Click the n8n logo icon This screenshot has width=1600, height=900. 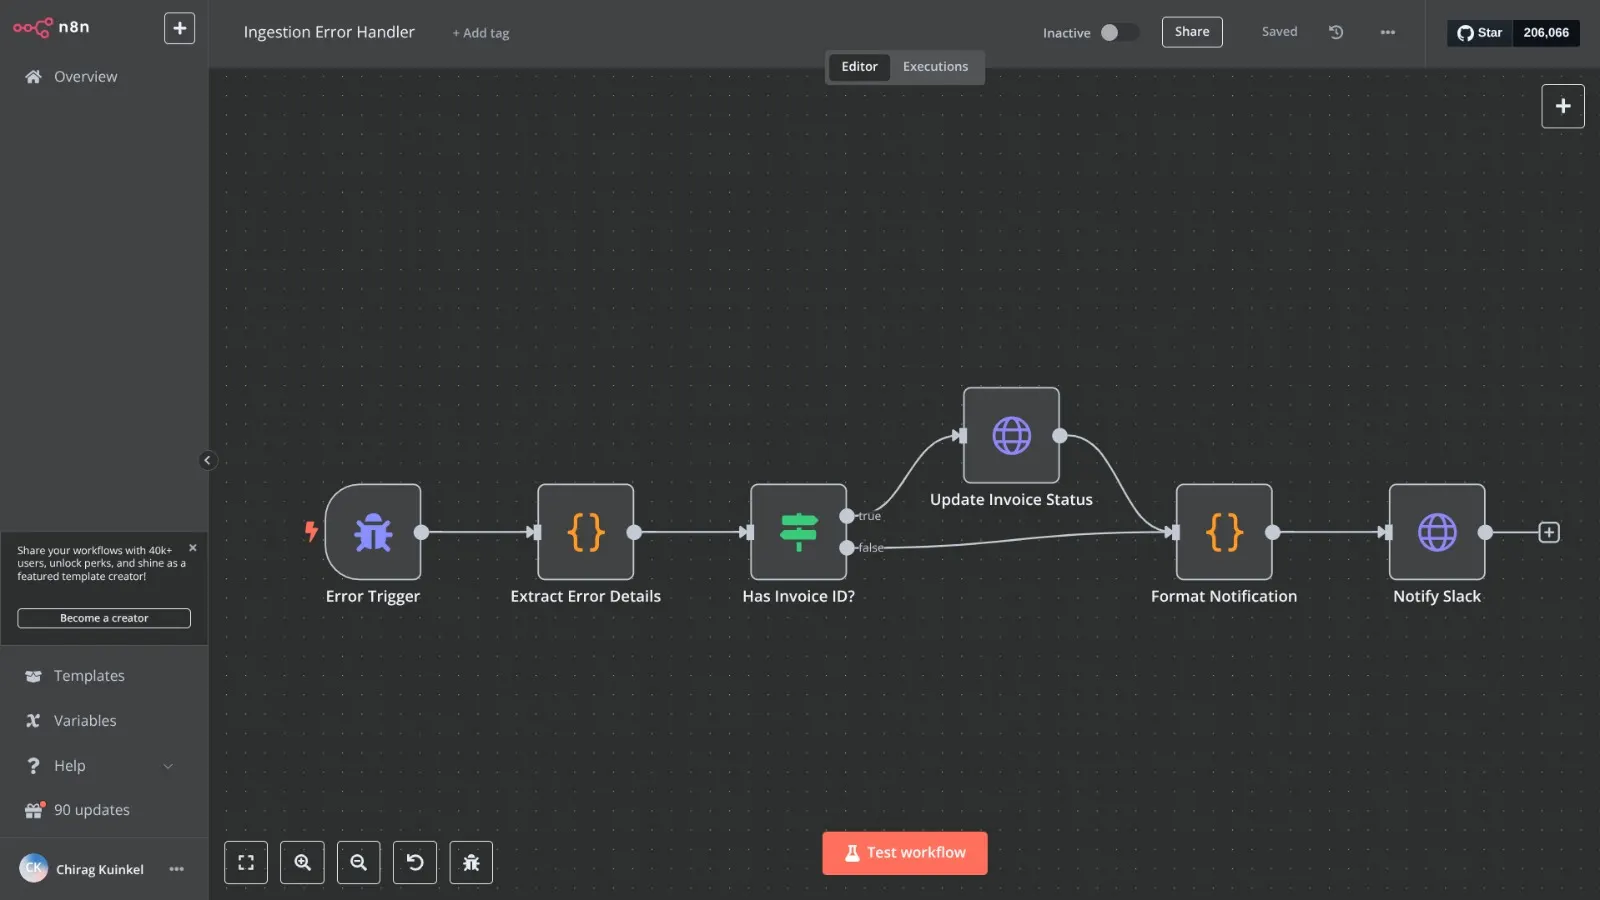(32, 28)
